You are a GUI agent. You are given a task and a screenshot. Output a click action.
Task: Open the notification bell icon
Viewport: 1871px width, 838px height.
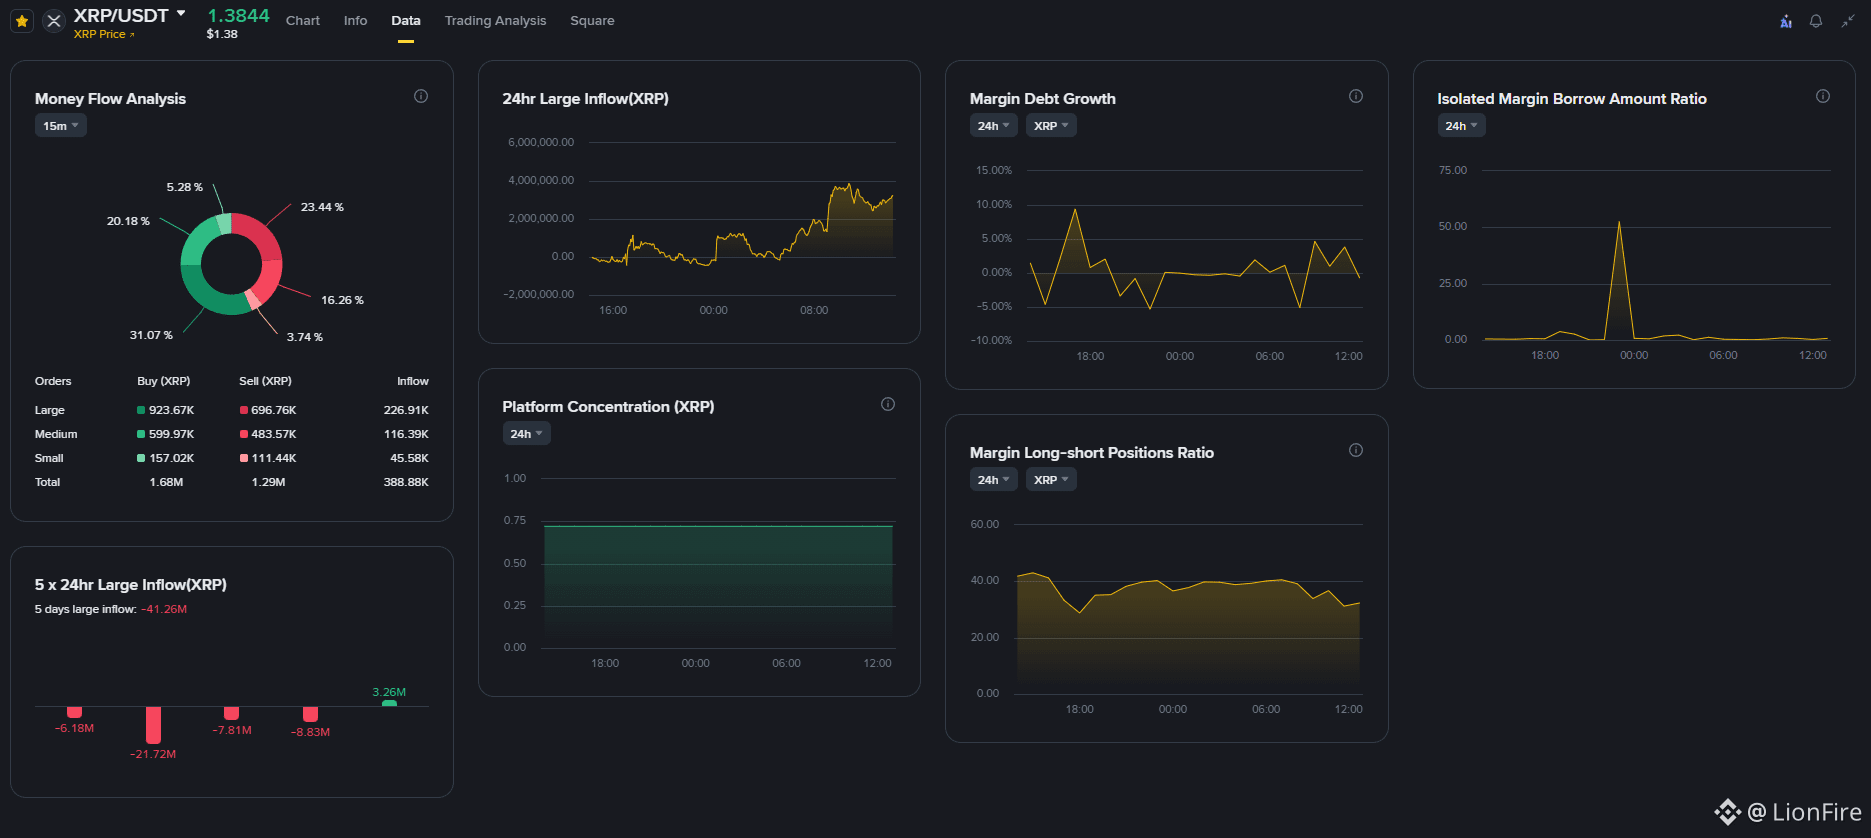coord(1816,21)
